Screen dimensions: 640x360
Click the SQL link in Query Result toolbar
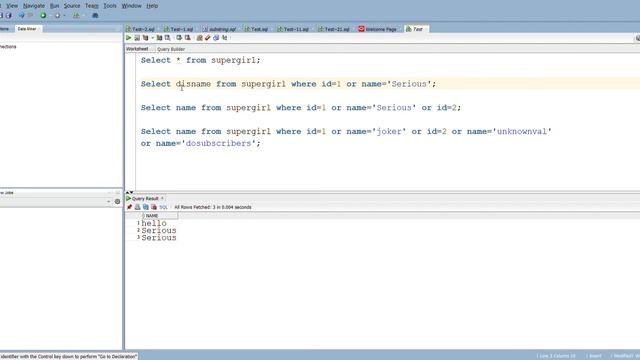(164, 207)
